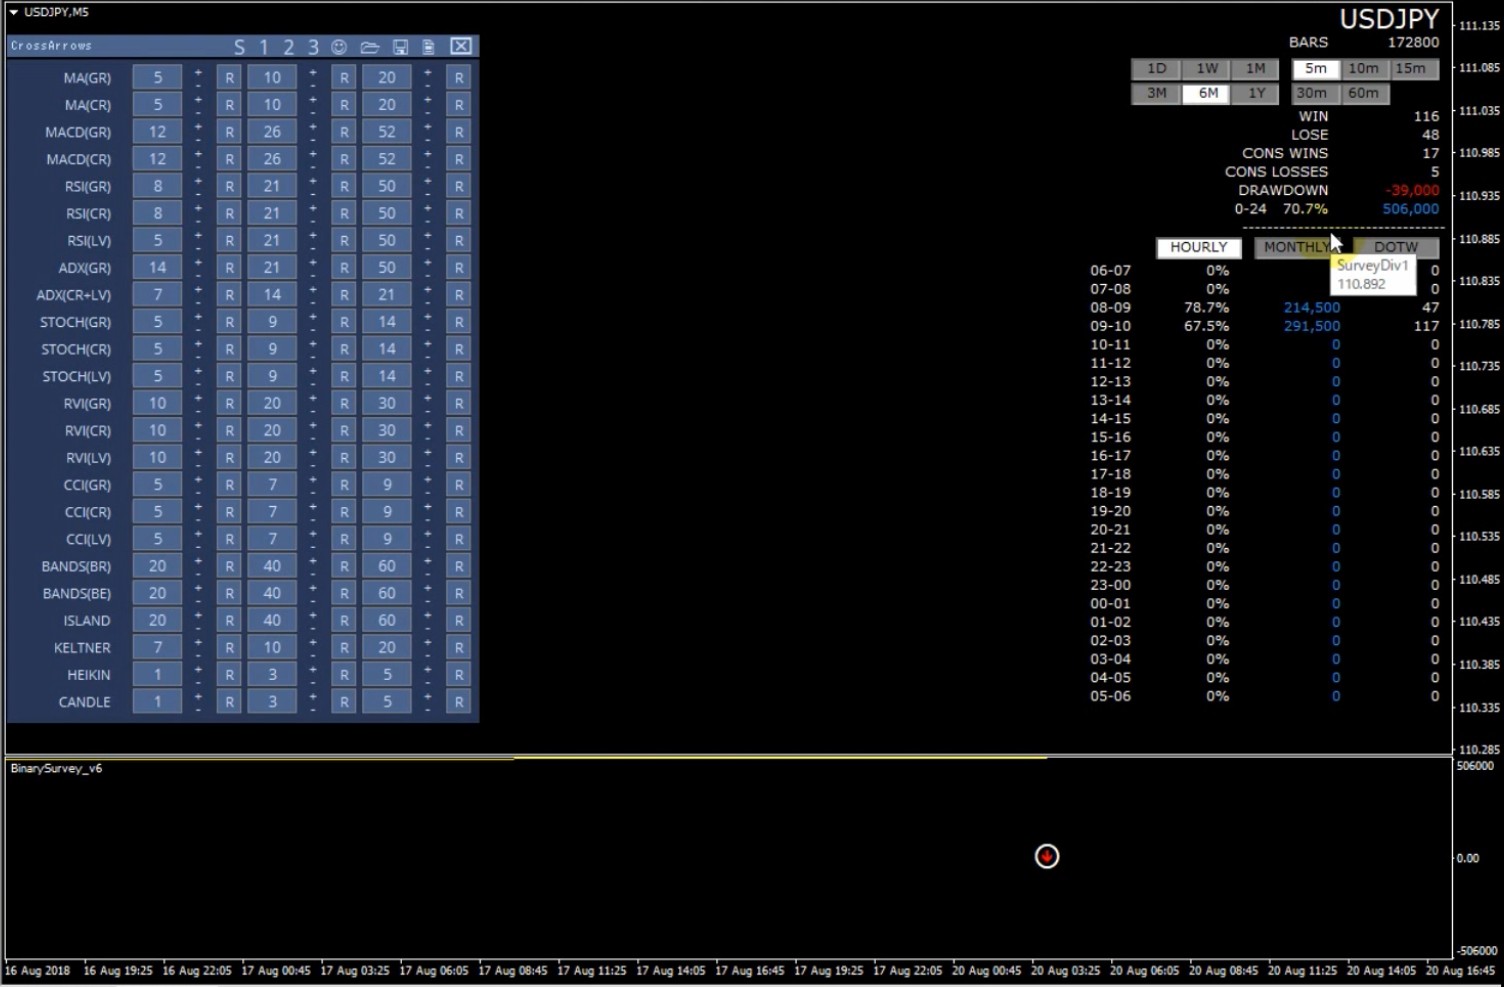Select the 1Y period button

coord(1256,93)
